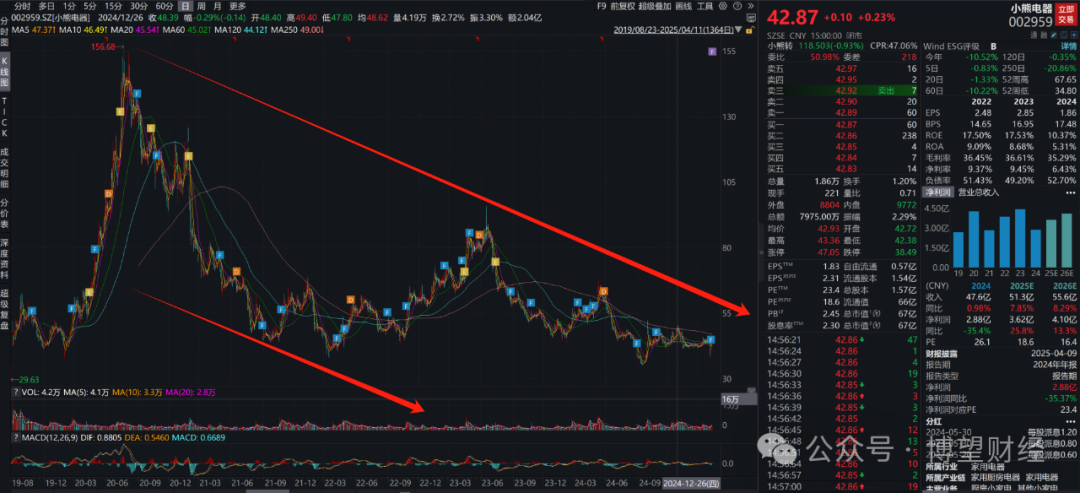
Task: Click the MA60 45.02 indicator label
Action: pos(188,31)
